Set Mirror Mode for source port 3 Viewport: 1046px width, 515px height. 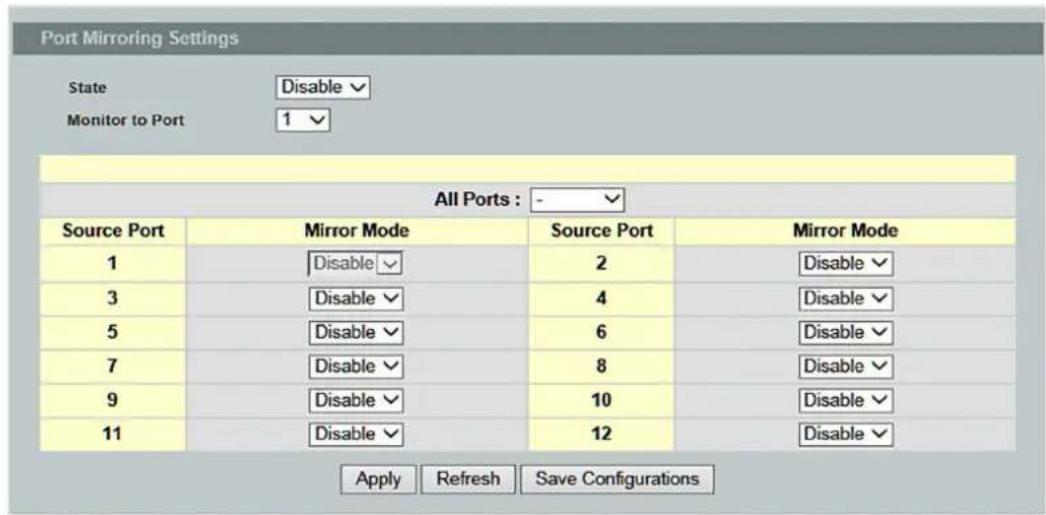coord(356,298)
